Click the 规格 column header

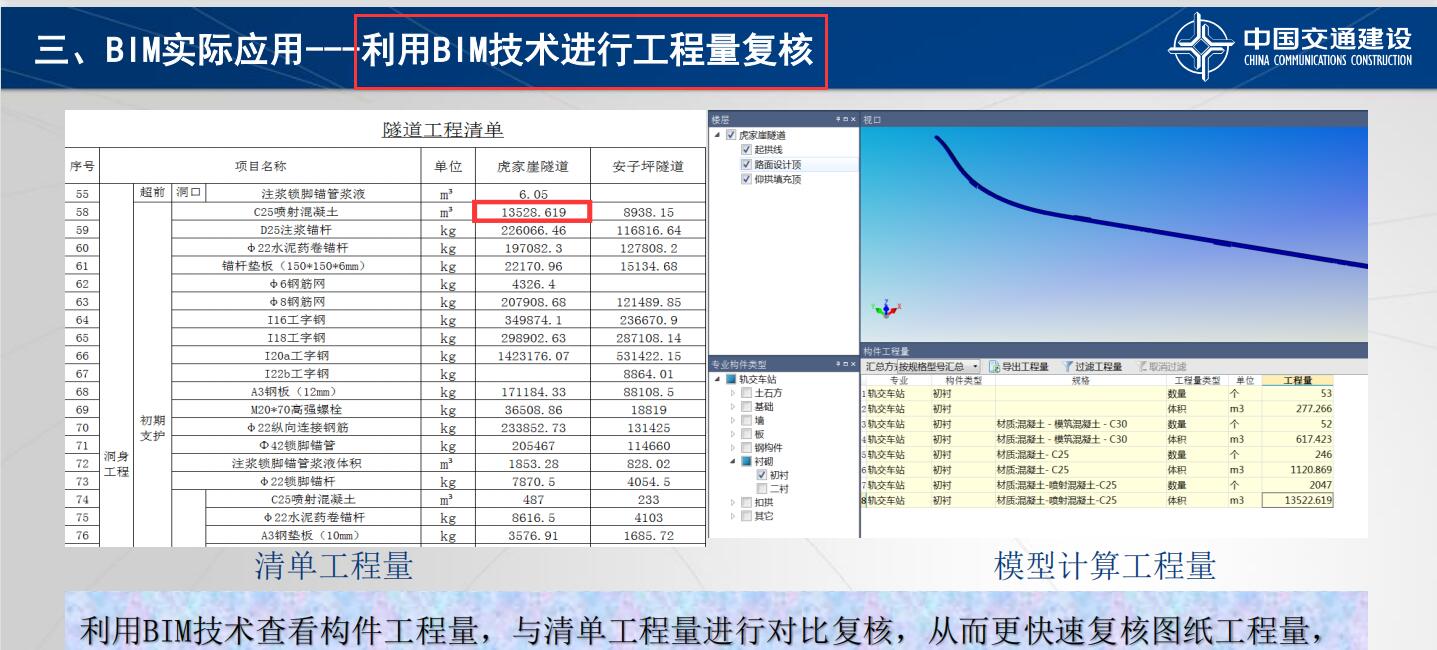click(1080, 380)
